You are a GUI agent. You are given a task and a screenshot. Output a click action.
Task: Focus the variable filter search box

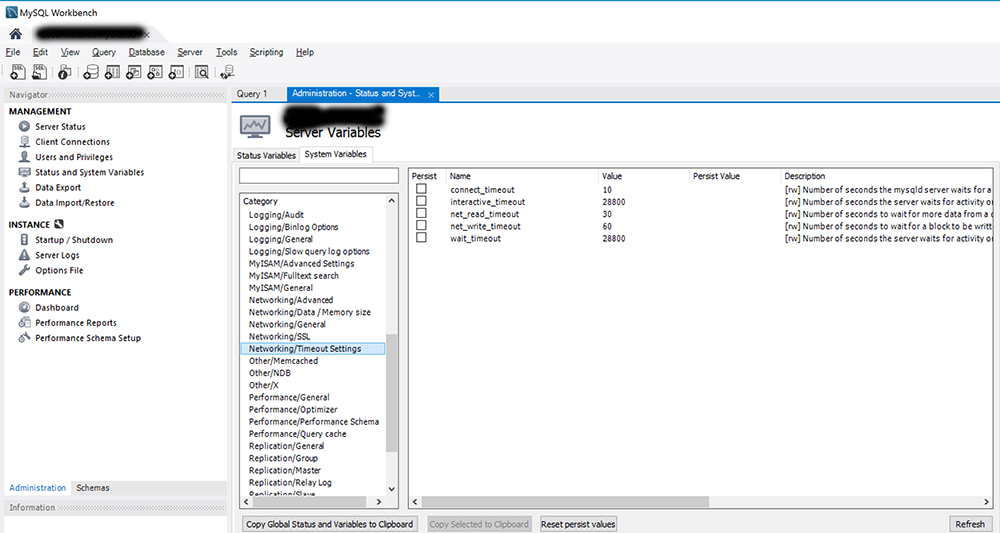319,176
